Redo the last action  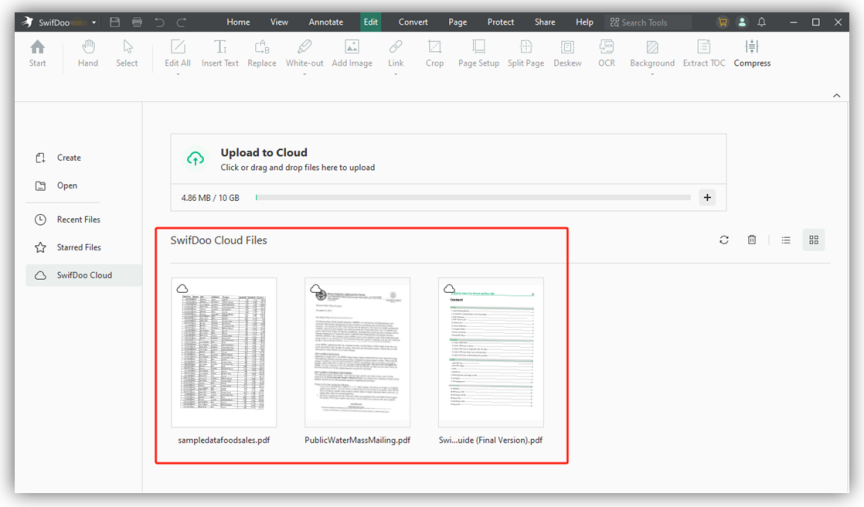pos(181,22)
